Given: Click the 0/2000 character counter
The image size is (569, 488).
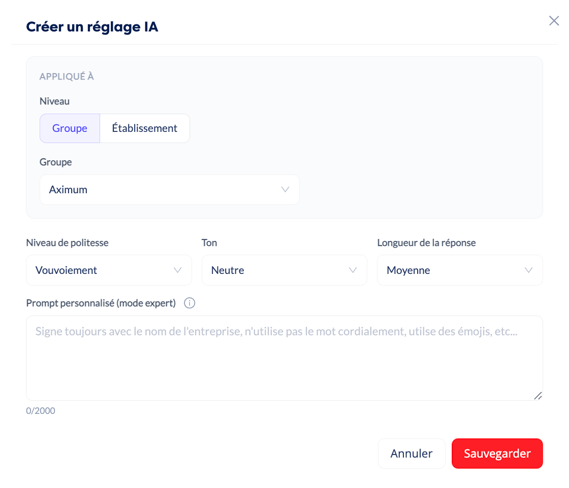Looking at the screenshot, I should (40, 411).
